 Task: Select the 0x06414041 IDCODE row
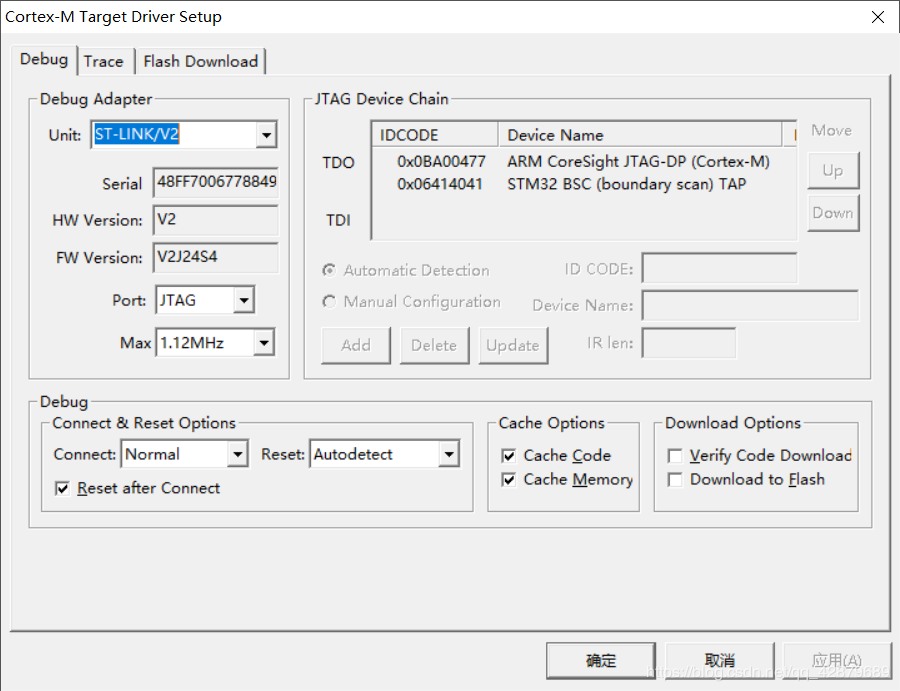440,184
